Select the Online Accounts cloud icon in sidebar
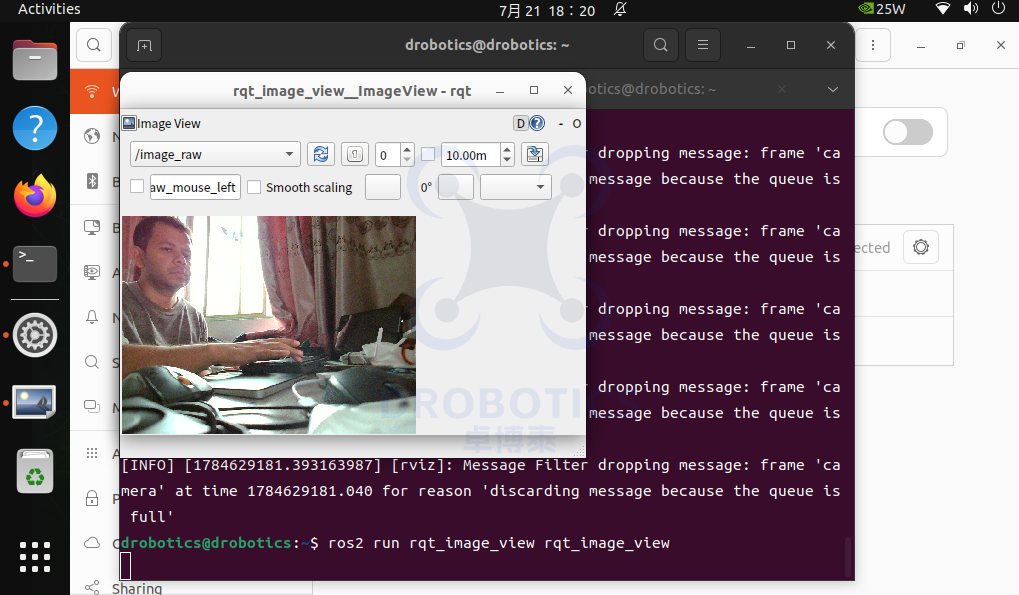 (x=92, y=543)
